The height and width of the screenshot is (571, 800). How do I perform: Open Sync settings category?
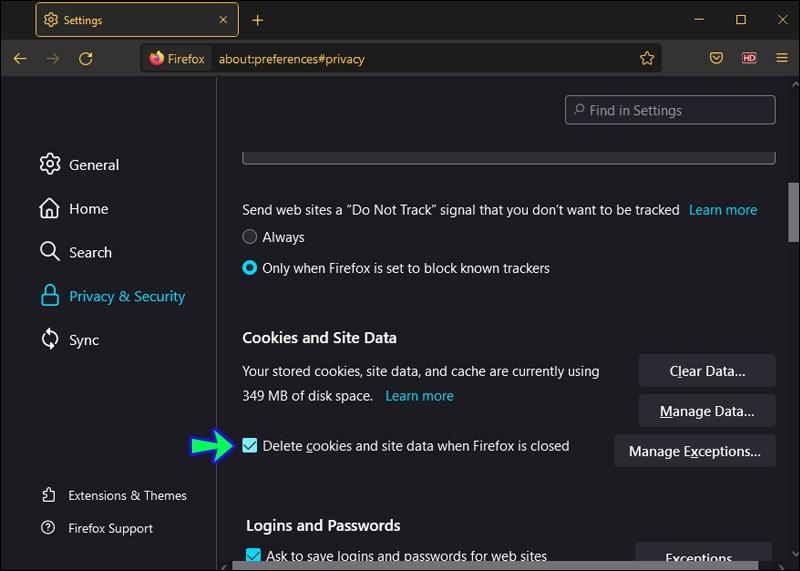click(69, 340)
